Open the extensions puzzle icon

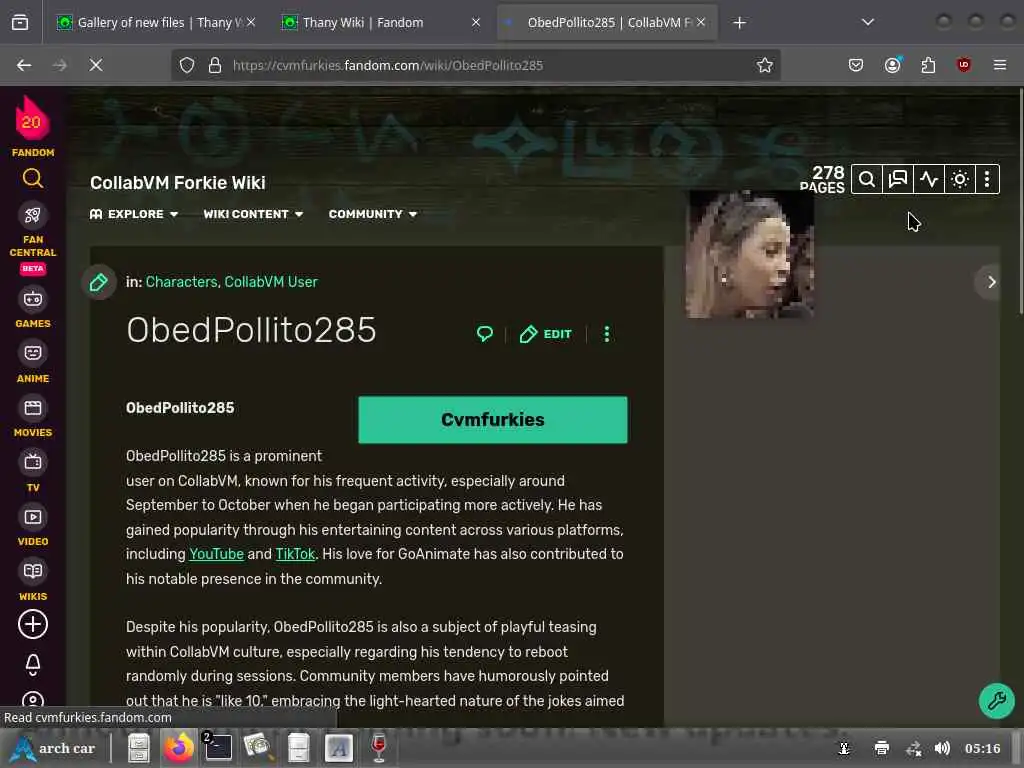click(928, 65)
